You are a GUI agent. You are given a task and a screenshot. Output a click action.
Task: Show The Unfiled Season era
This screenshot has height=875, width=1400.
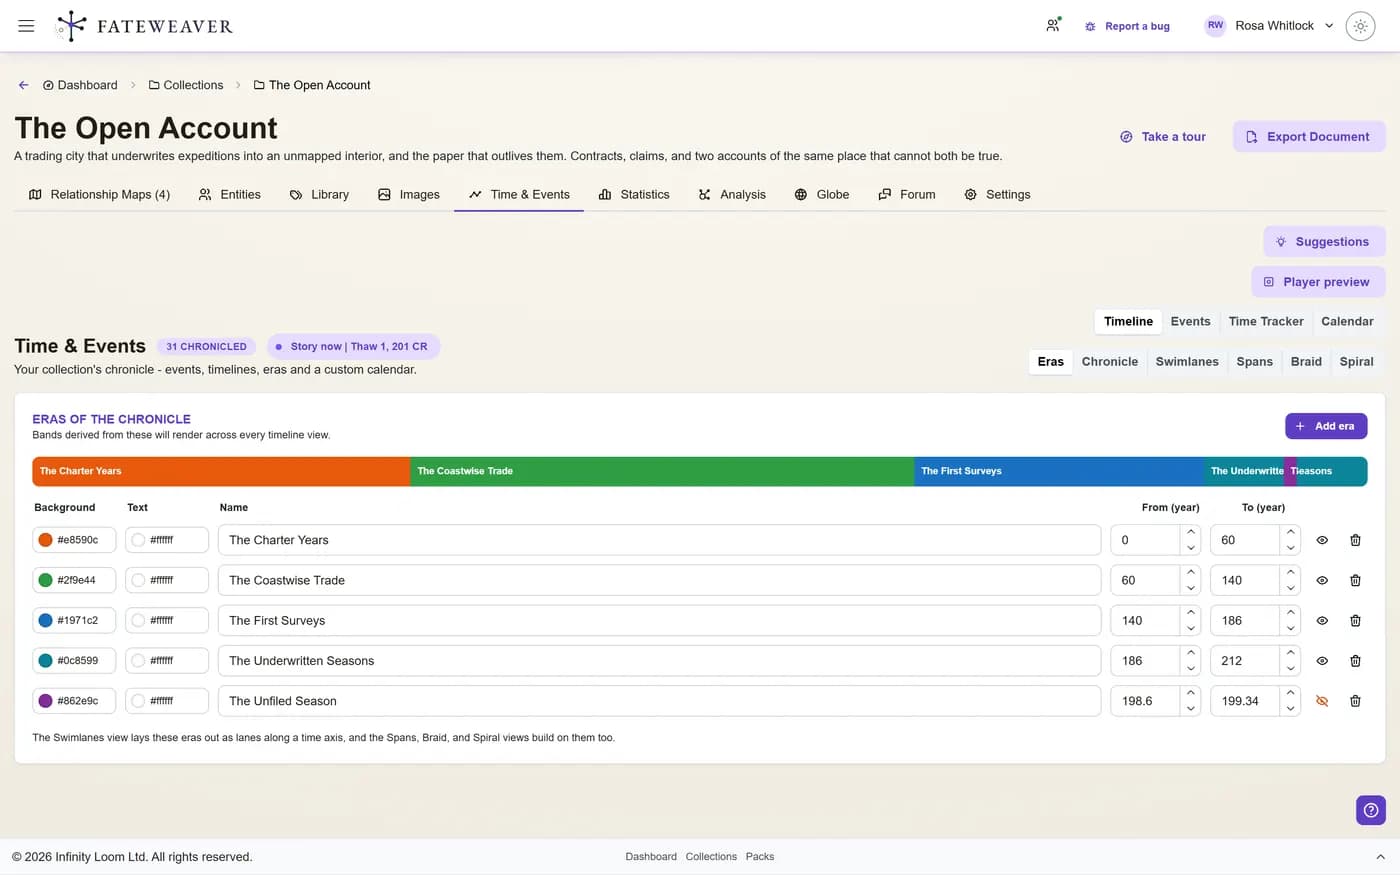click(1322, 701)
